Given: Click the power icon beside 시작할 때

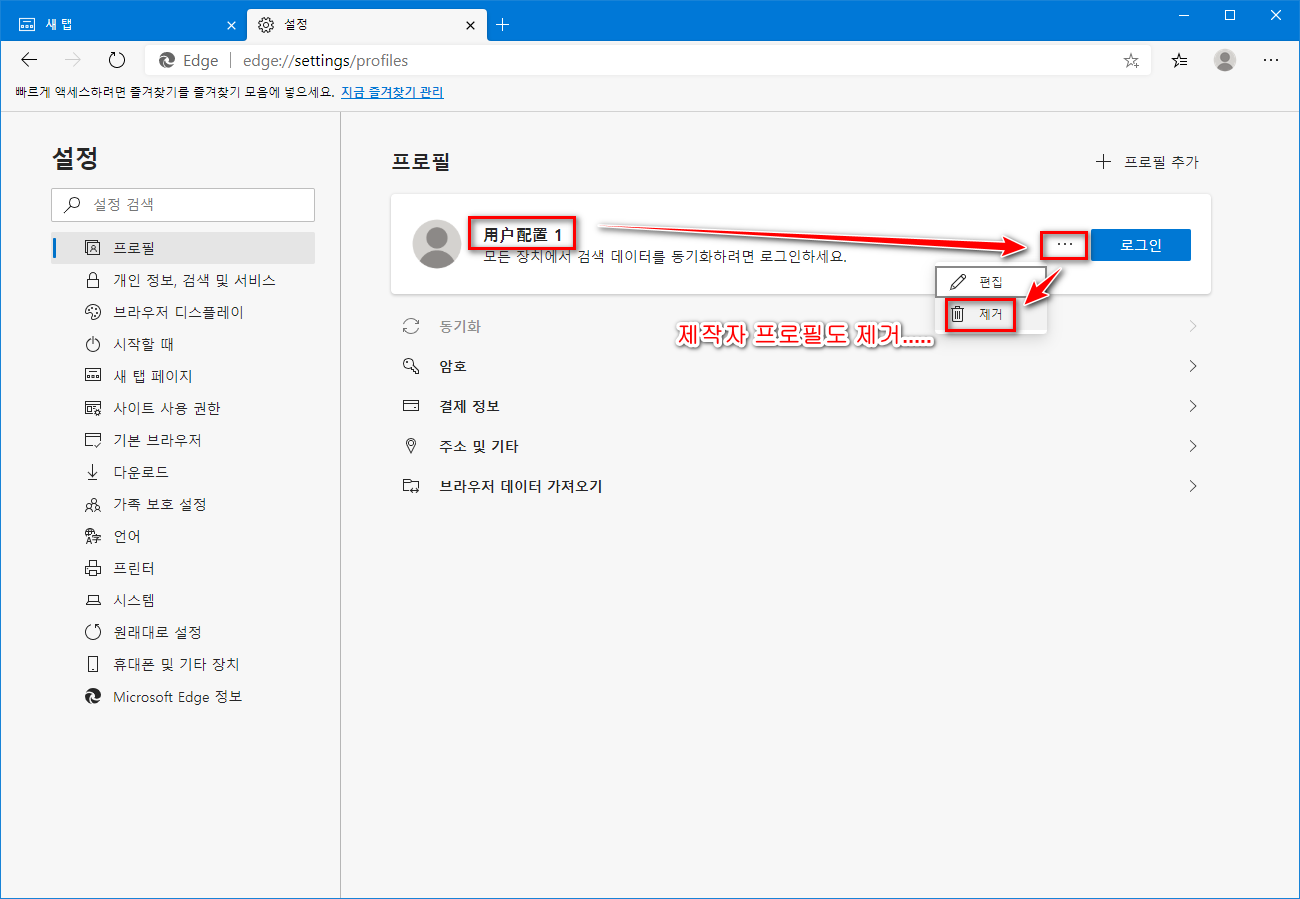Looking at the screenshot, I should [x=93, y=344].
